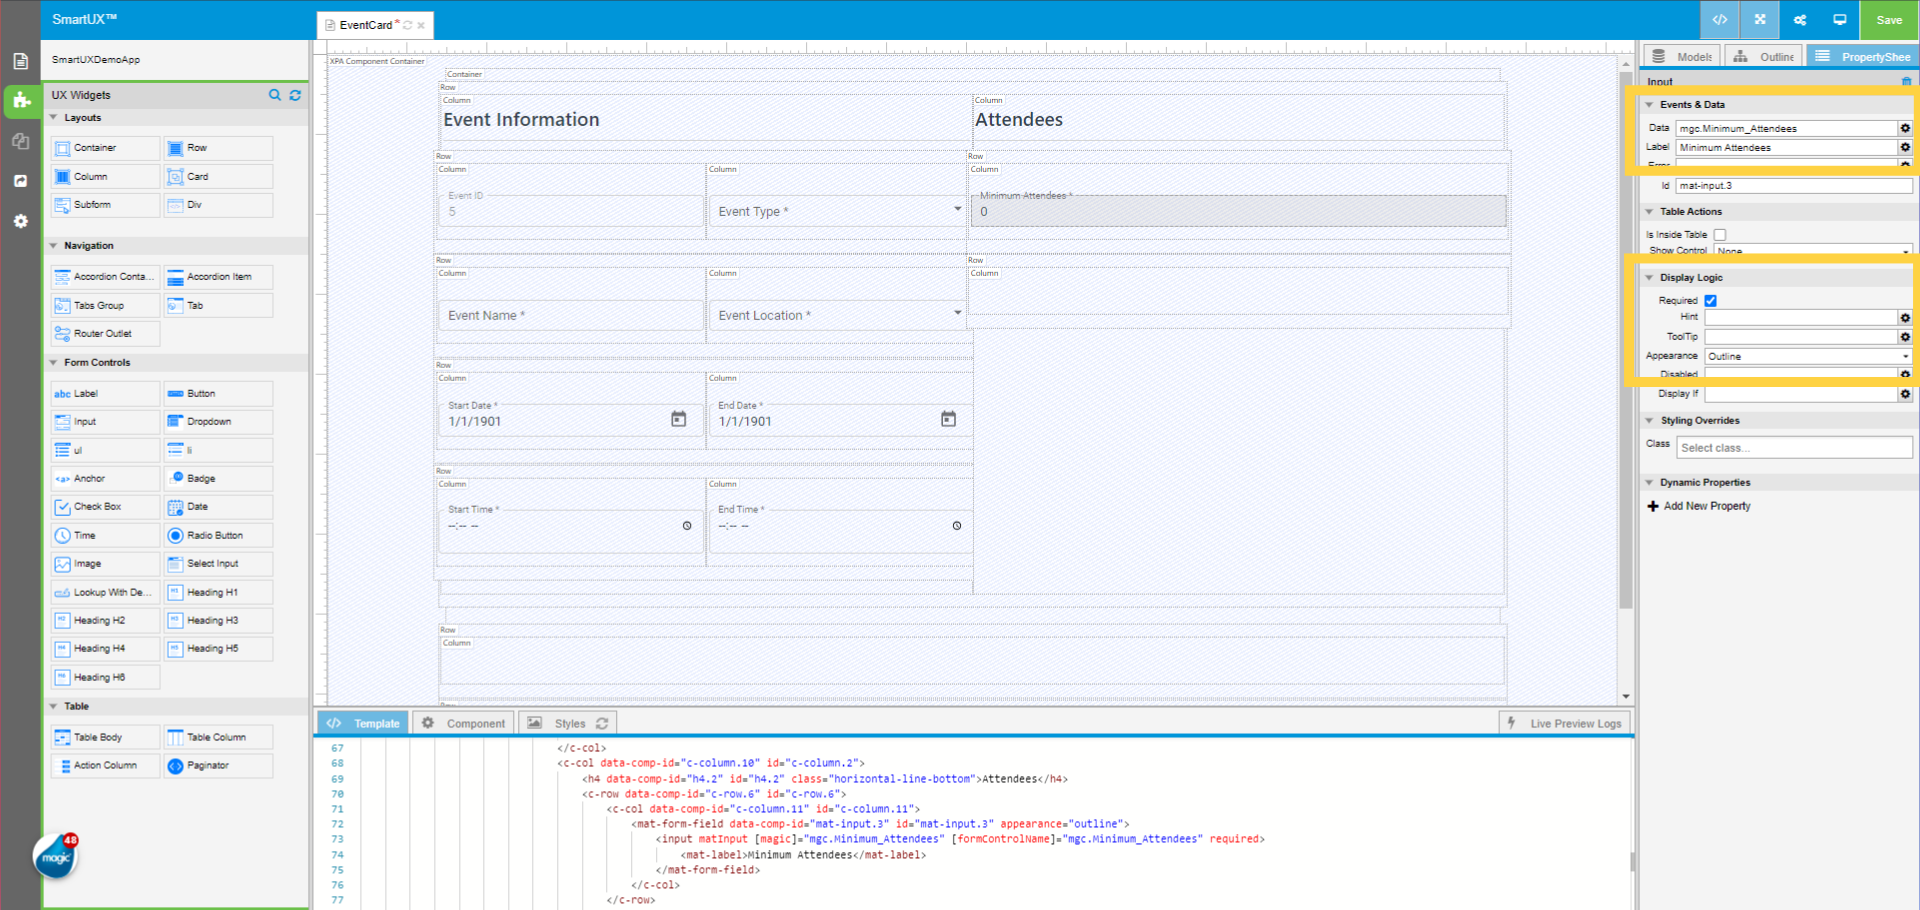This screenshot has height=910, width=1920.
Task: Open the Event Type dropdown
Action: tap(838, 211)
